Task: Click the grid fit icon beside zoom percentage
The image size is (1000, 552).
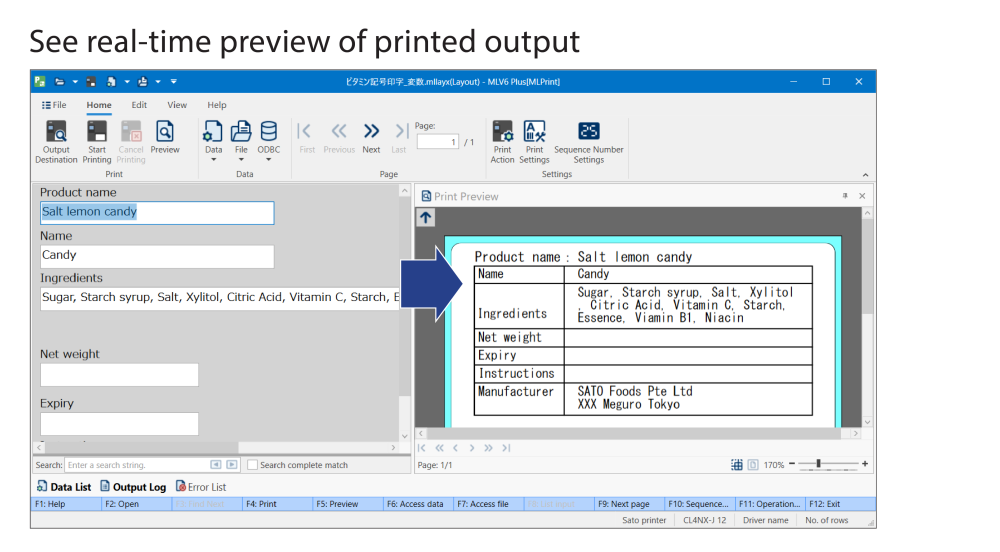Action: pyautogui.click(x=737, y=465)
